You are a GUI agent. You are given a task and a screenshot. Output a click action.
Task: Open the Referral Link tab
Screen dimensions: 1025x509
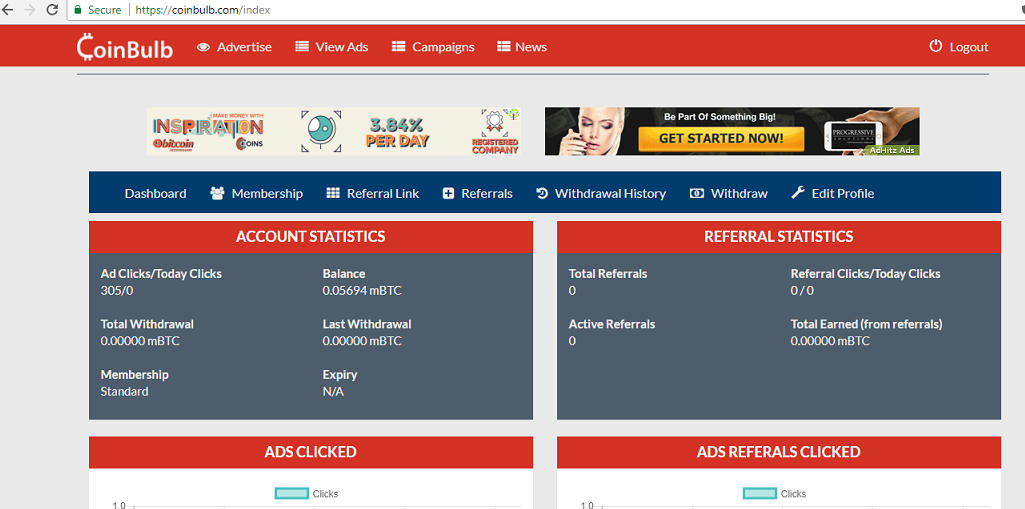coord(383,193)
